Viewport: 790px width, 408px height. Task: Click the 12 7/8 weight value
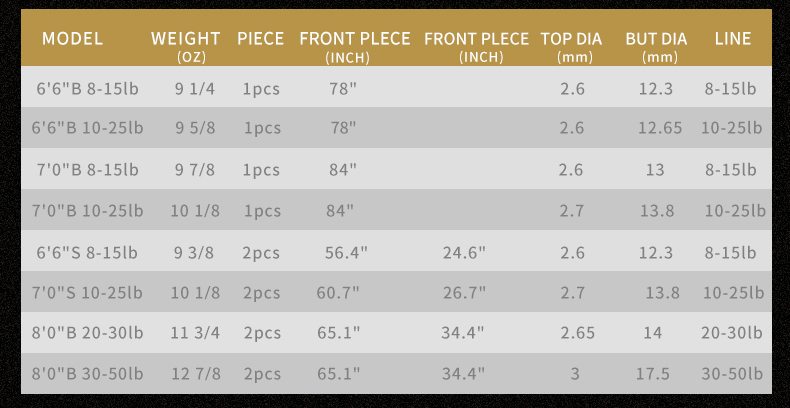tap(196, 374)
